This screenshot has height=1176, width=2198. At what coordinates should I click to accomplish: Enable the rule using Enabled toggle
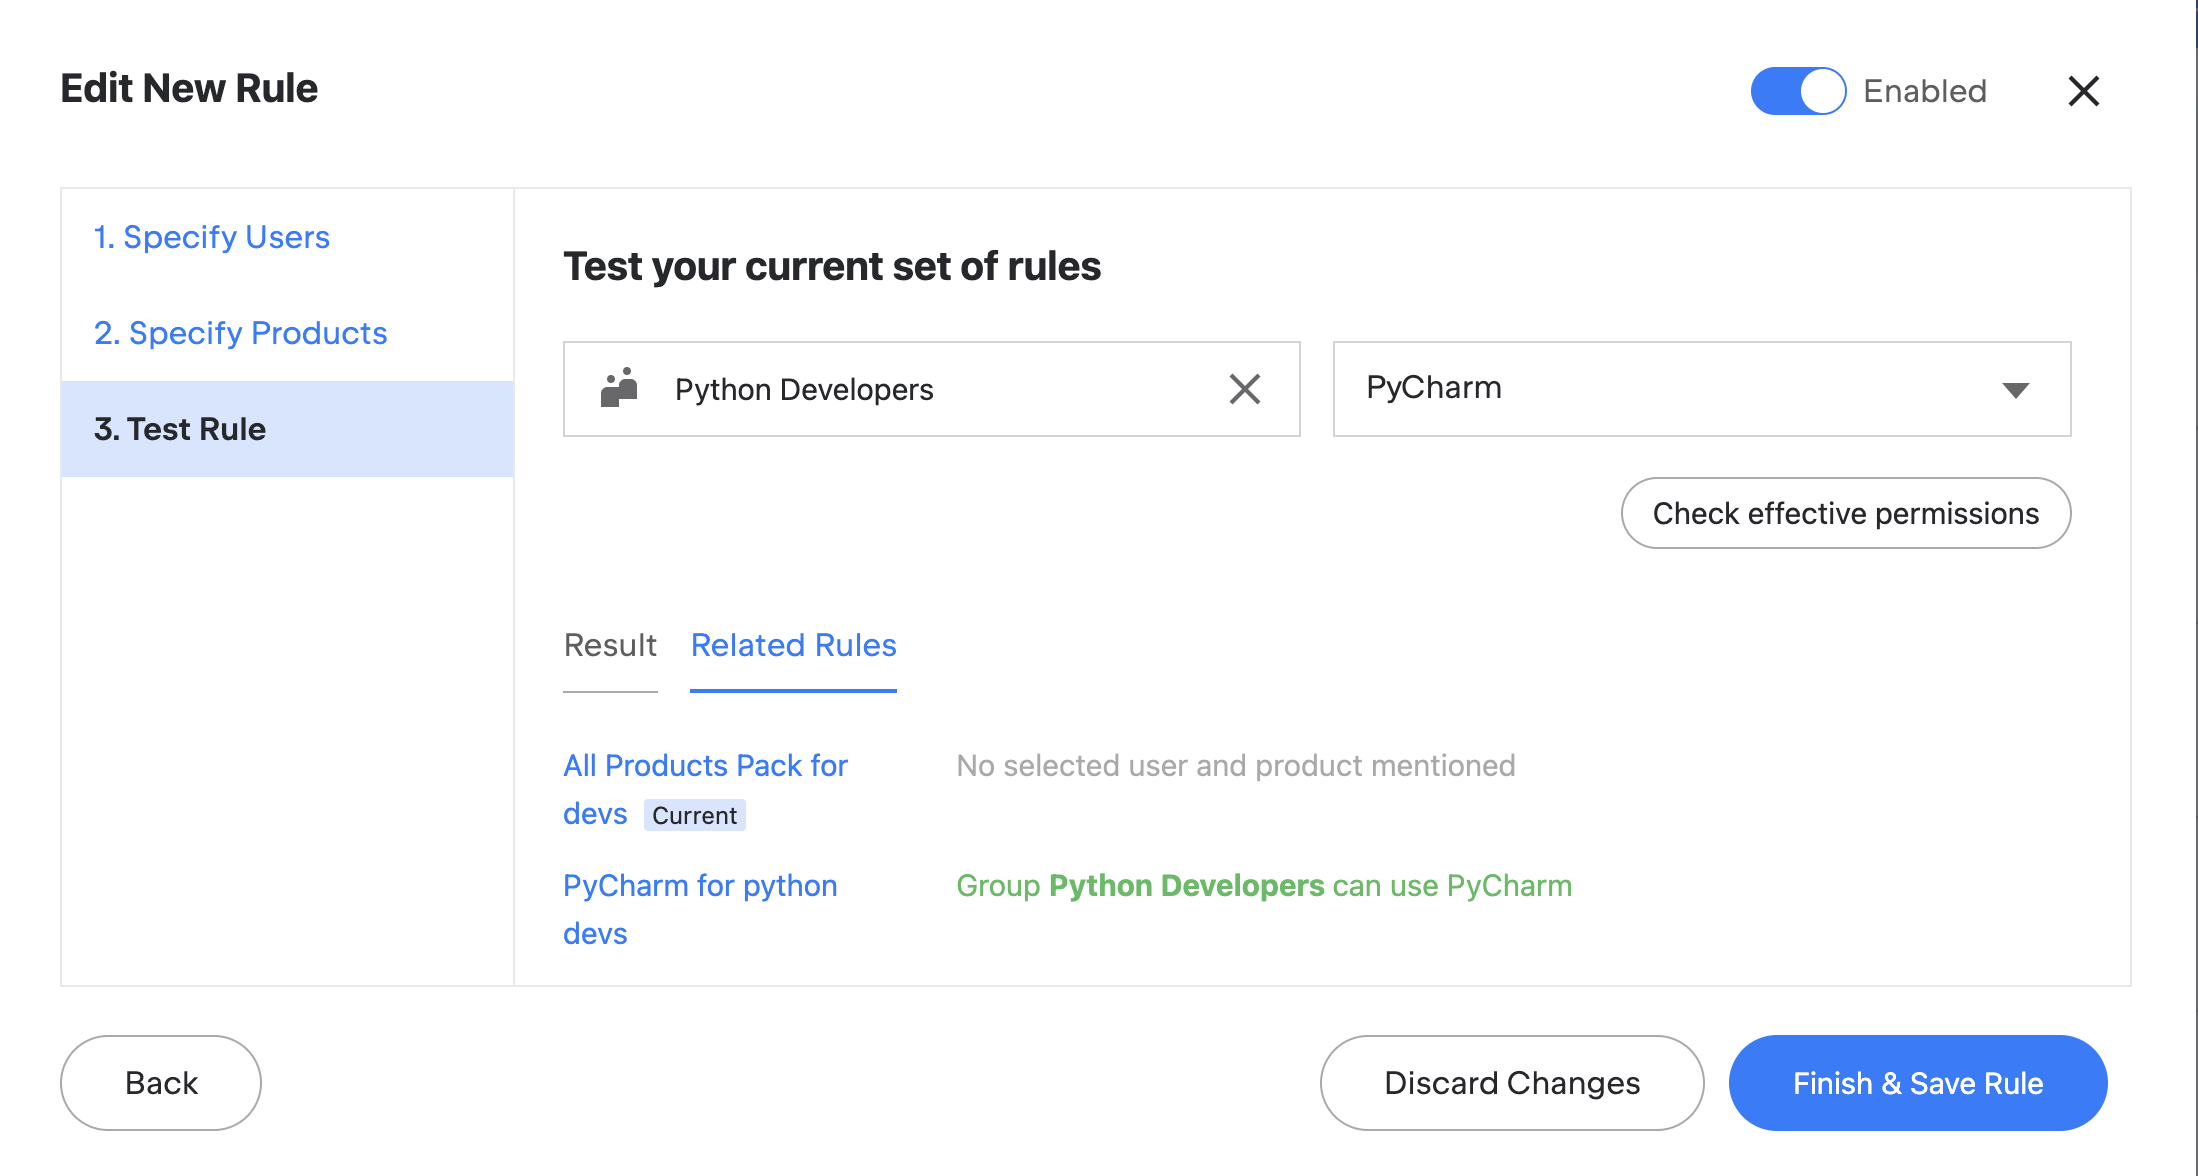pyautogui.click(x=1798, y=90)
